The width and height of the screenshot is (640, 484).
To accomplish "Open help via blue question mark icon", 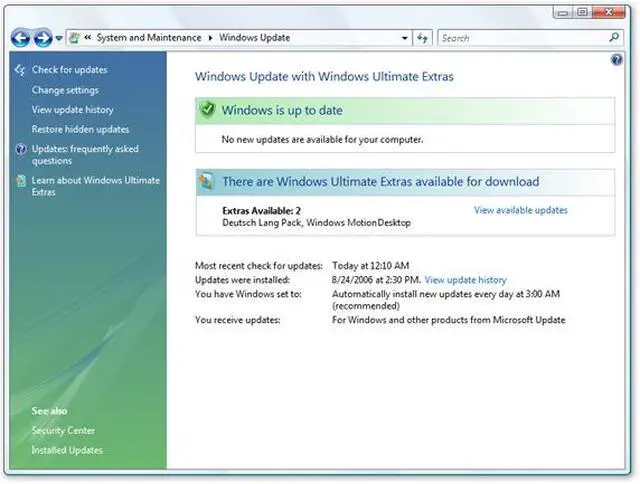I will pos(617,61).
